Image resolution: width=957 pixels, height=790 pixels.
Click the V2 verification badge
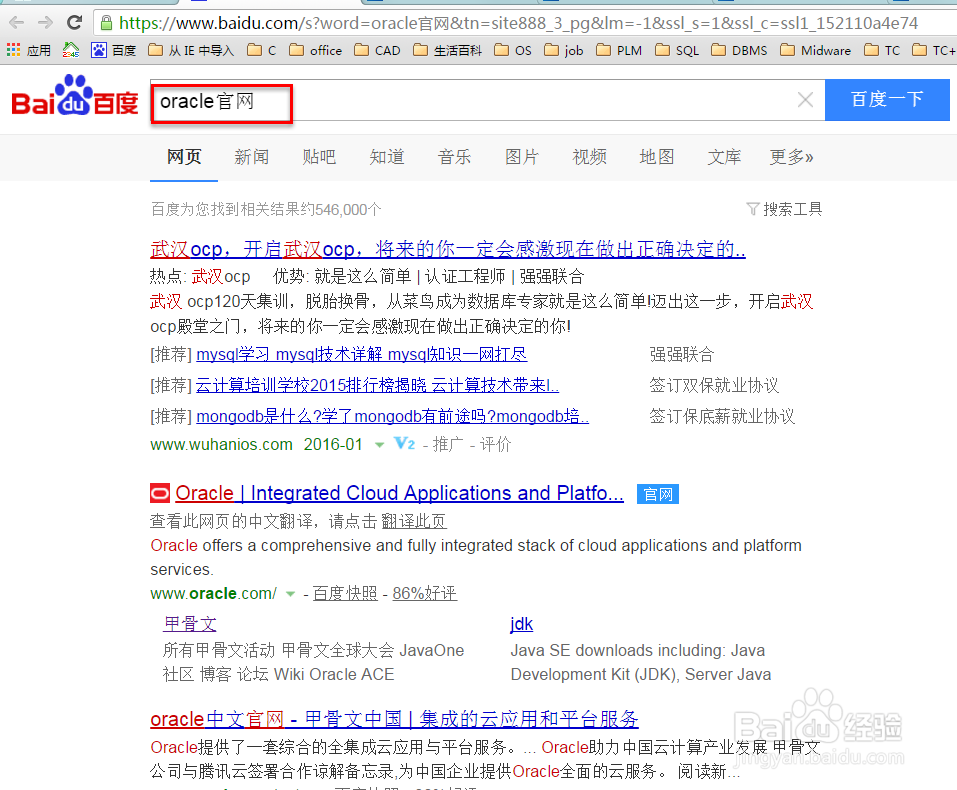coord(405,444)
